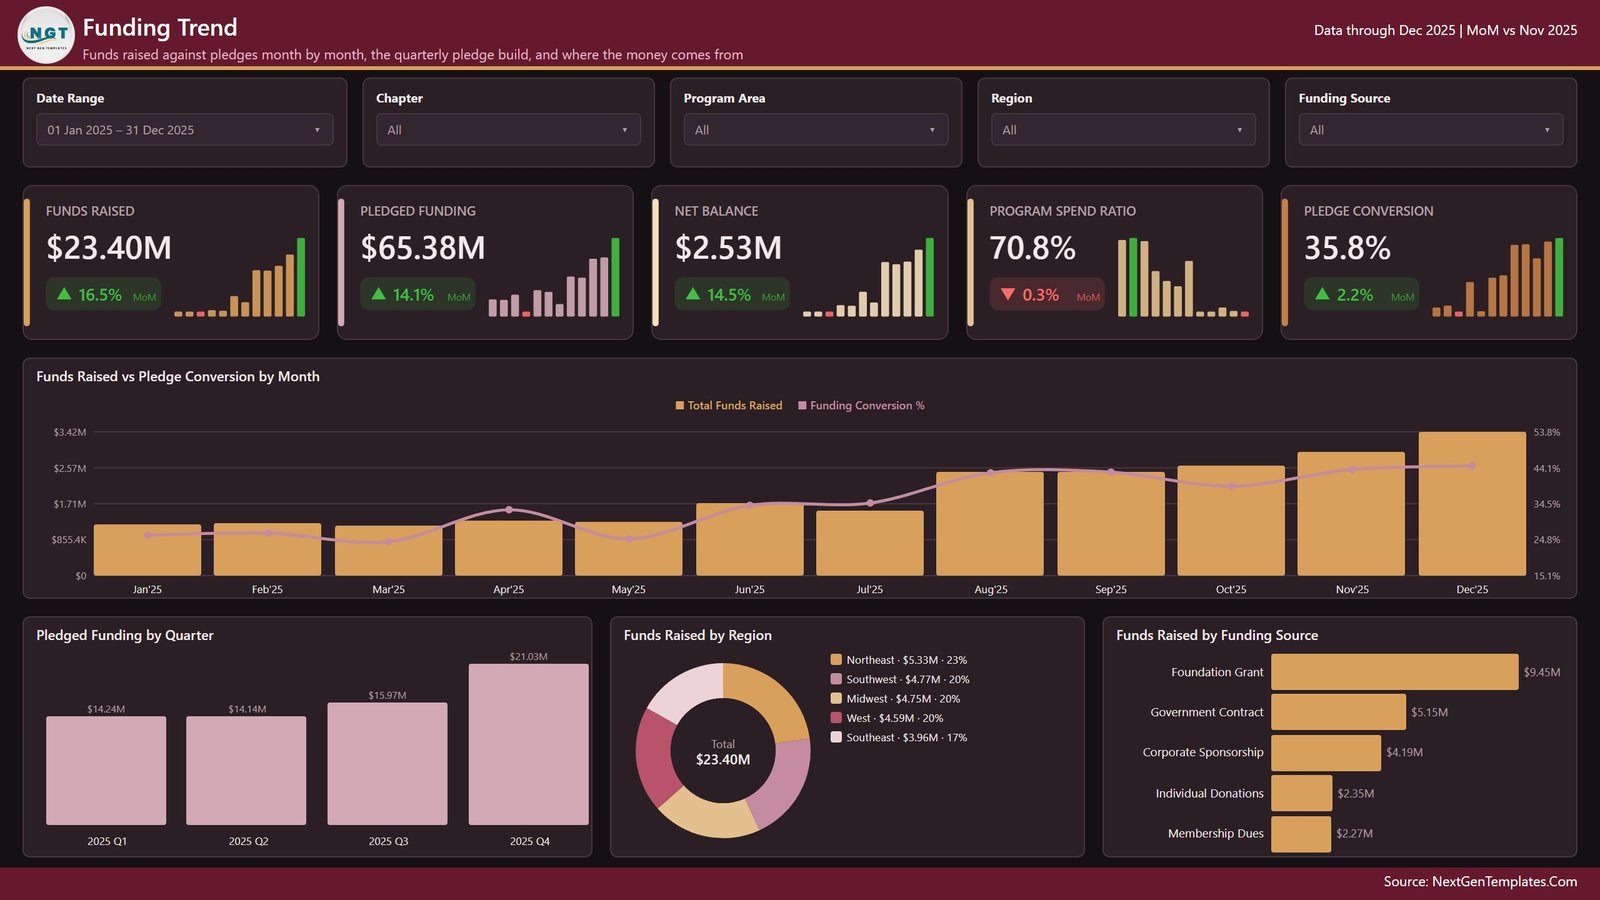Select the Dec'25 bar in monthly chart
Screen dimensions: 1600x900
point(1472,504)
